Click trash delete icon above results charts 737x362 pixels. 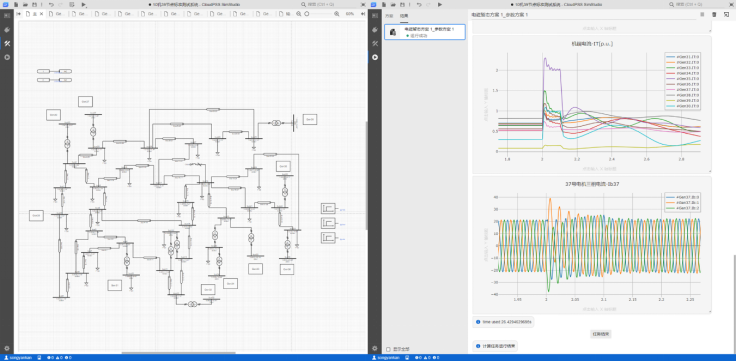click(714, 15)
